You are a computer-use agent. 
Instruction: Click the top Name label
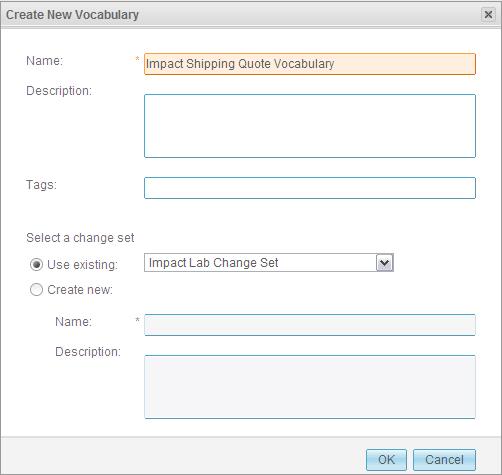(x=44, y=61)
